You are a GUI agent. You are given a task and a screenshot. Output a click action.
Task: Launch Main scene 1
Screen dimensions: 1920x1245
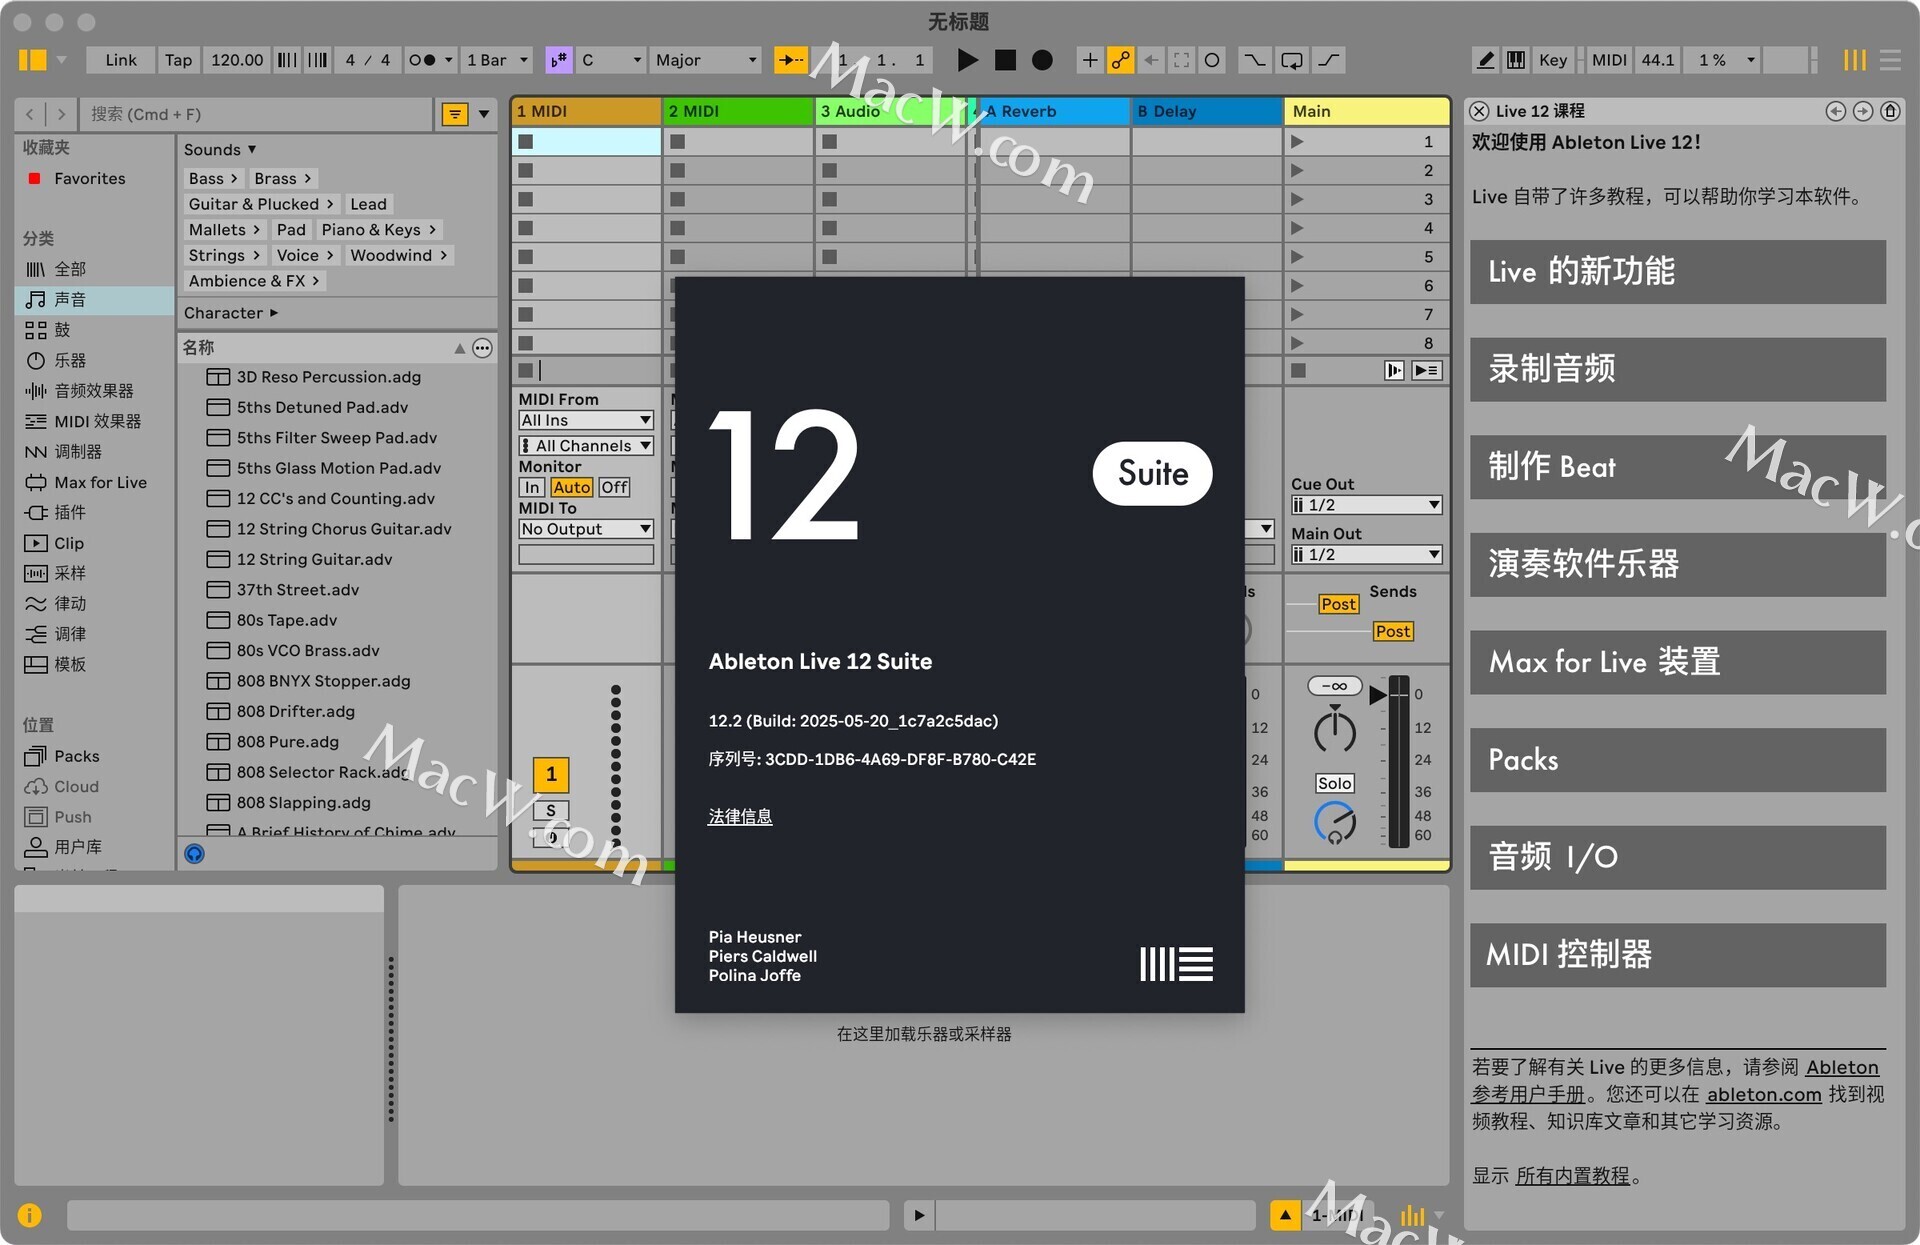pos(1297,141)
